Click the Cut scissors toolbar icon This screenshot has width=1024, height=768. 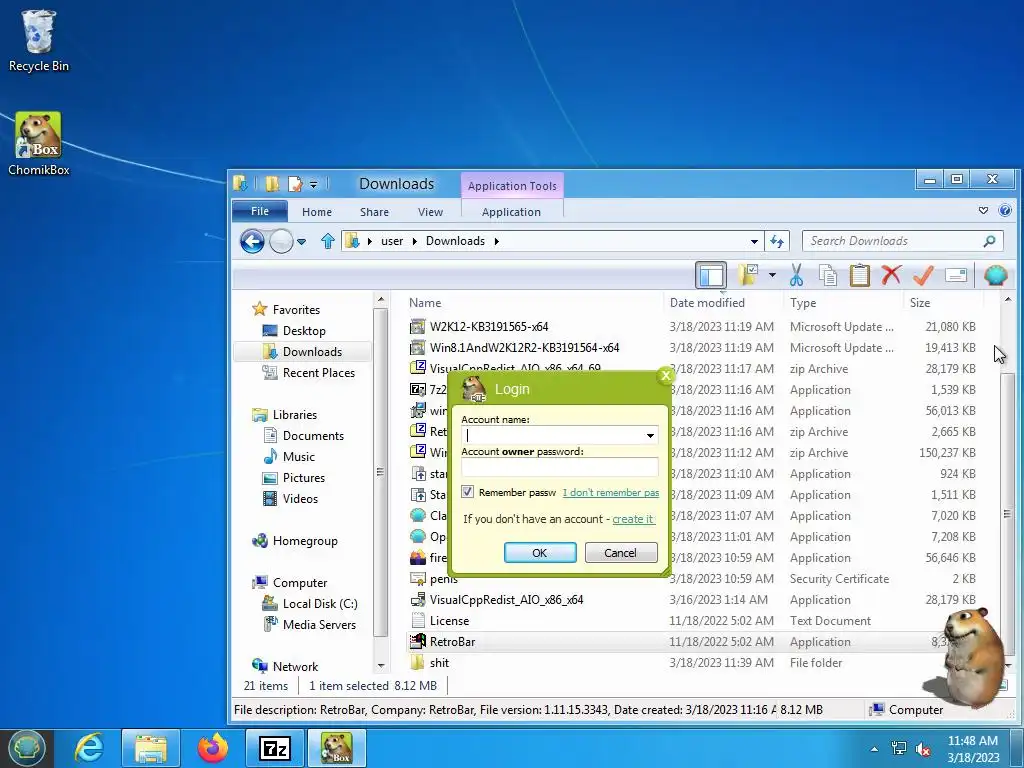796,276
